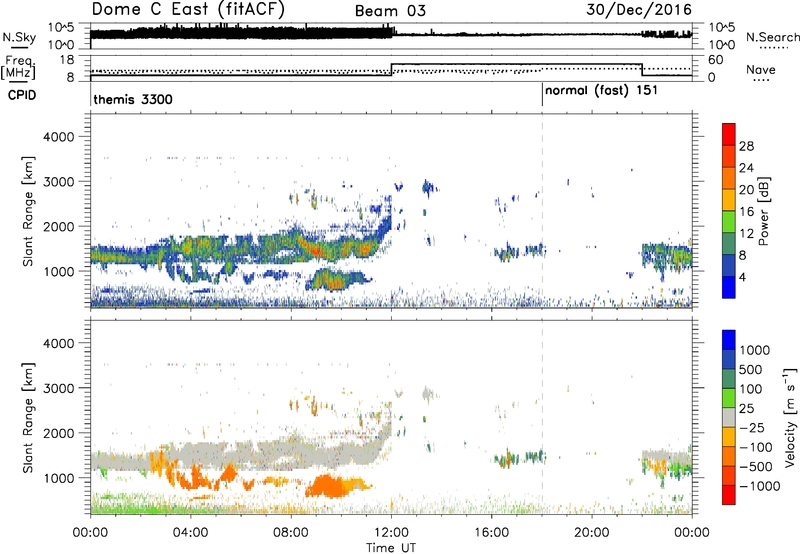Click the 'Dome C East (fitACF)' title

point(188,9)
